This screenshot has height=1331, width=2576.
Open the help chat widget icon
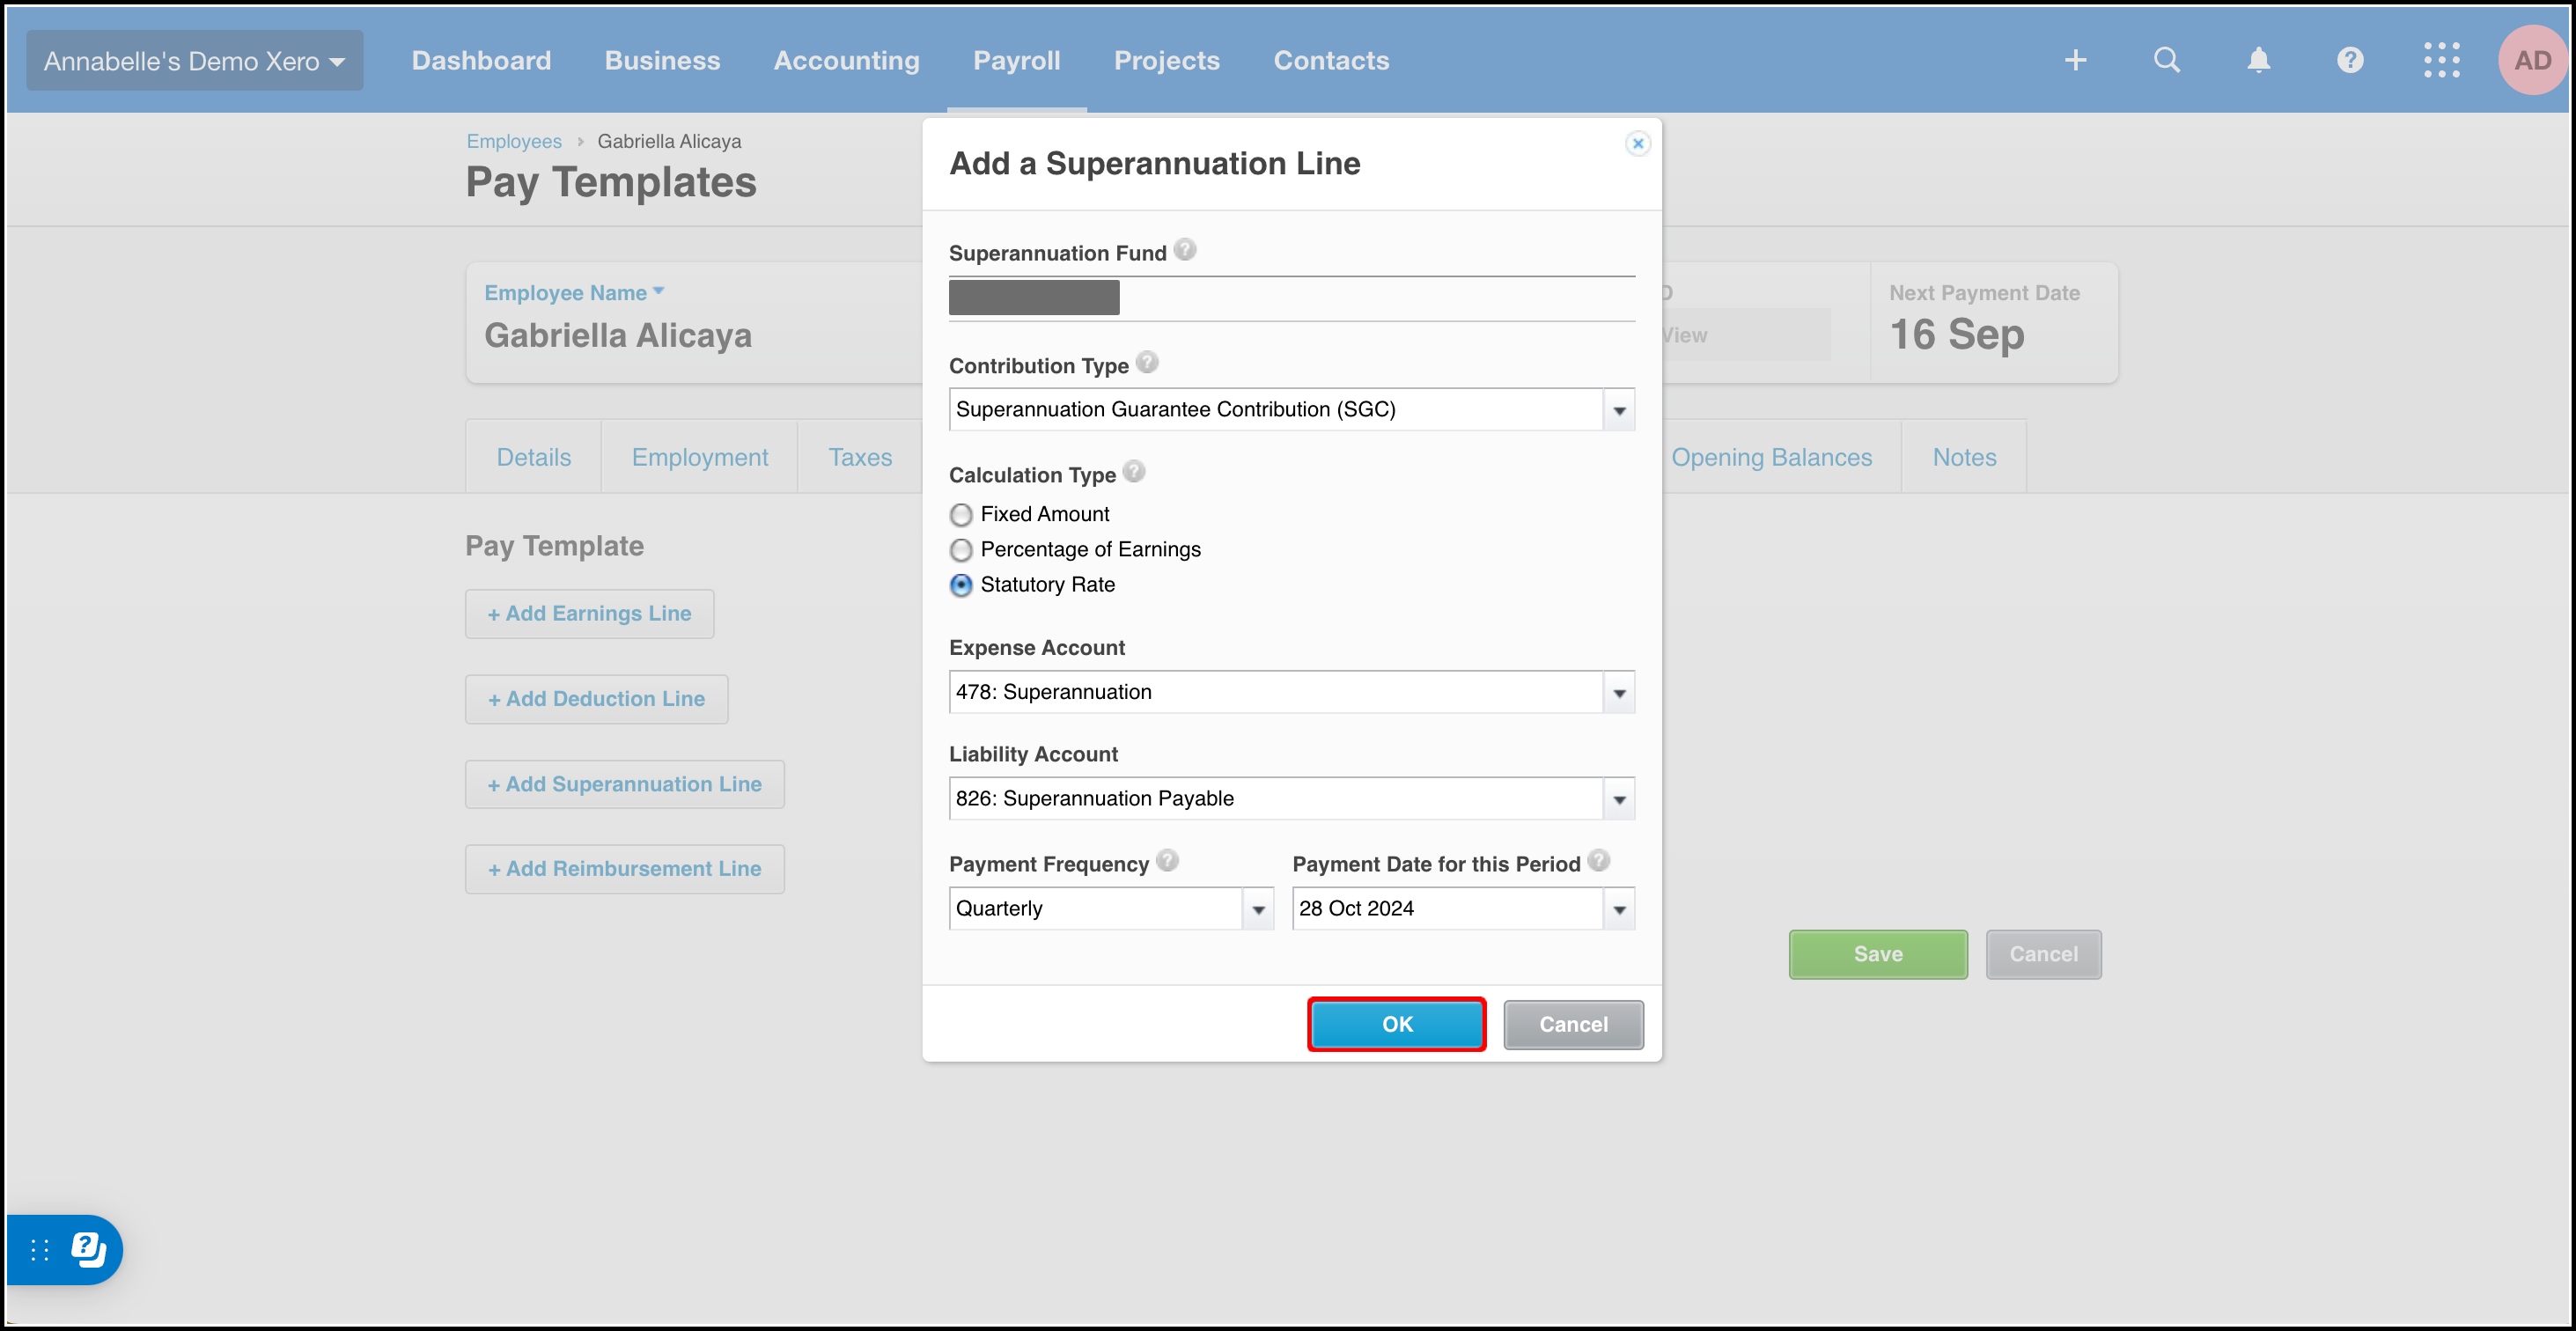tap(88, 1249)
